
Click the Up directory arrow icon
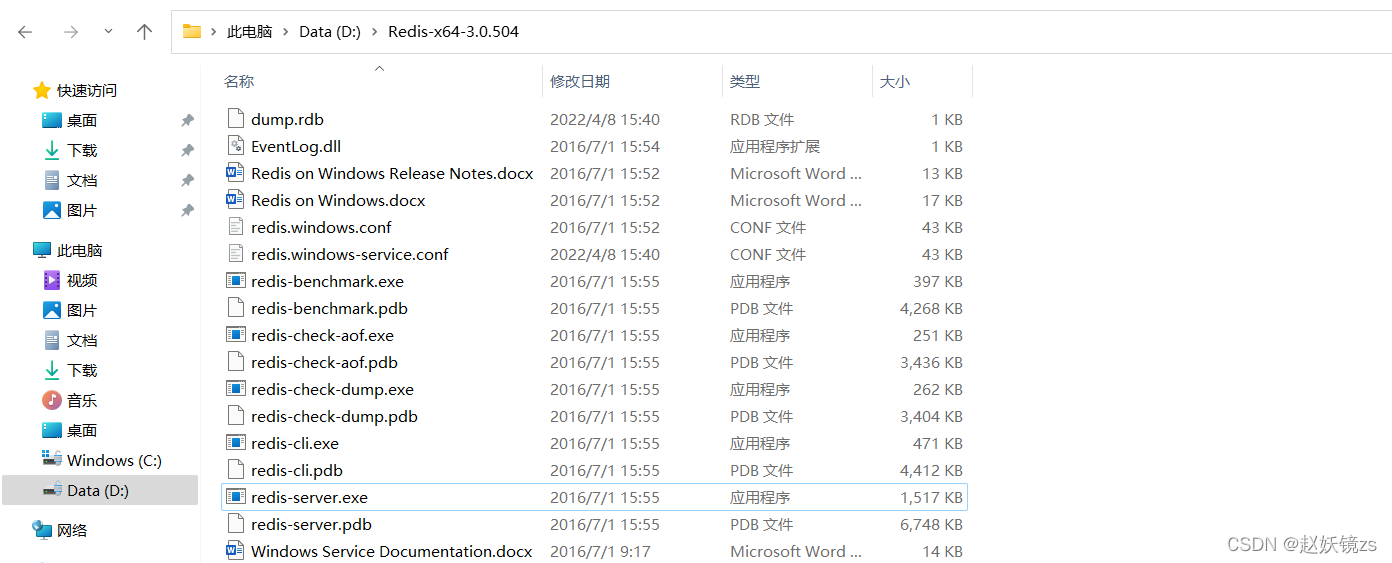coord(144,32)
